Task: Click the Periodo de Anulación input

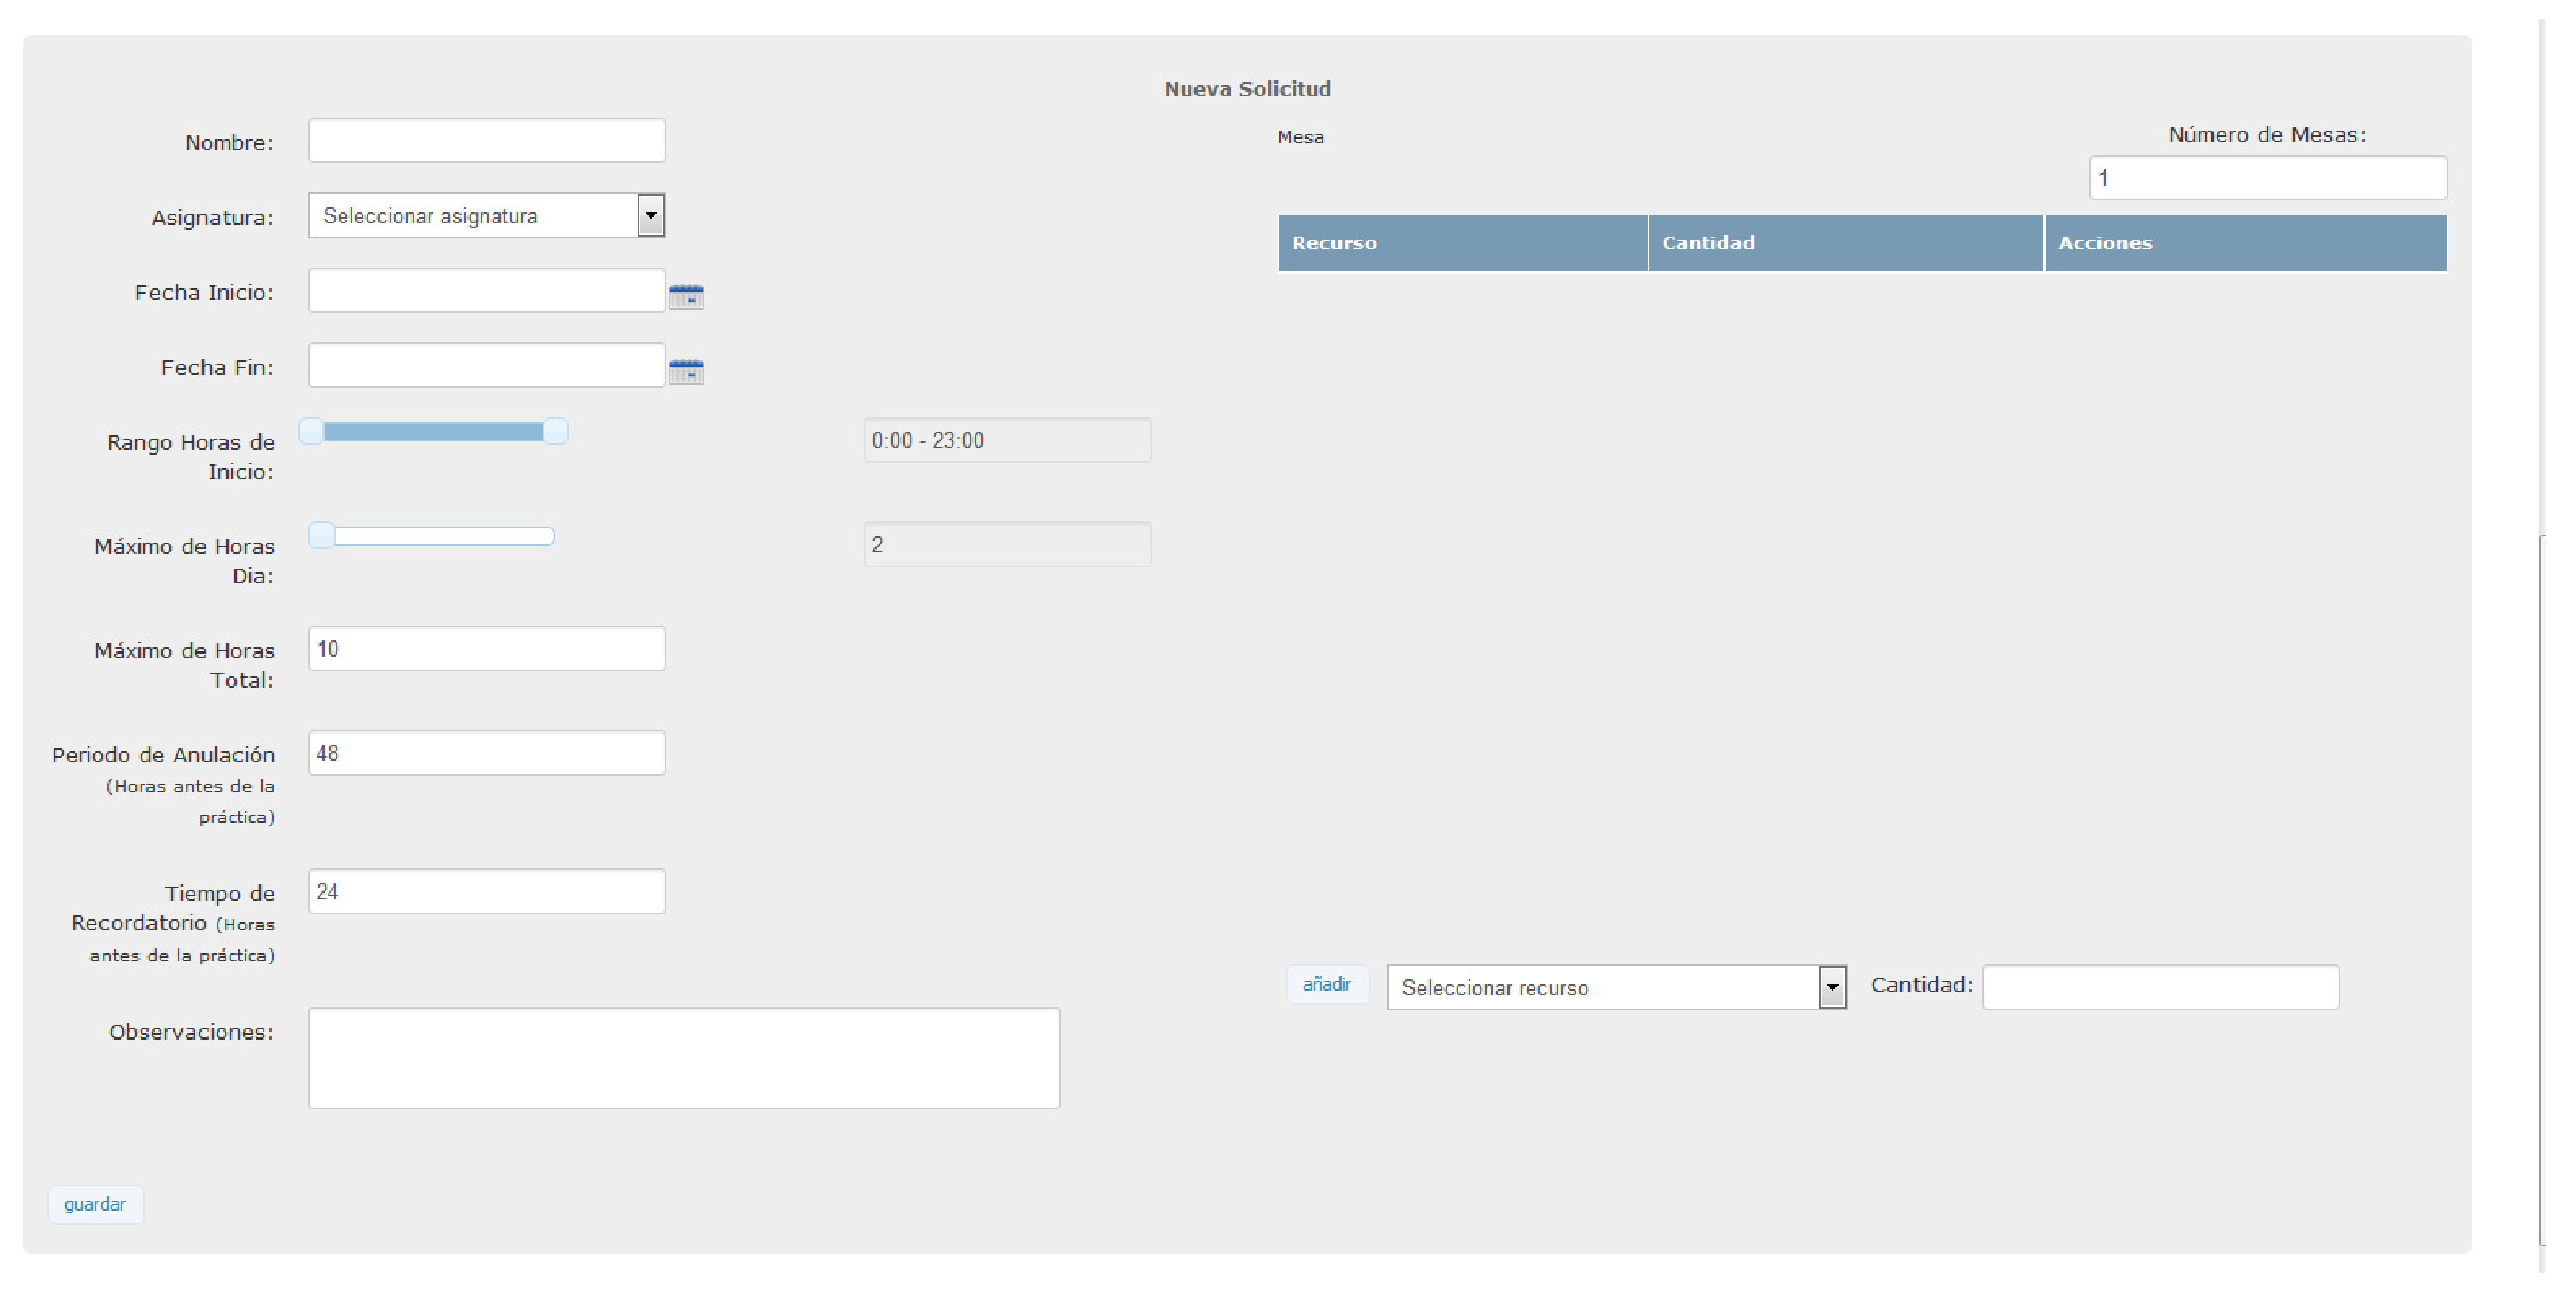Action: (x=486, y=753)
